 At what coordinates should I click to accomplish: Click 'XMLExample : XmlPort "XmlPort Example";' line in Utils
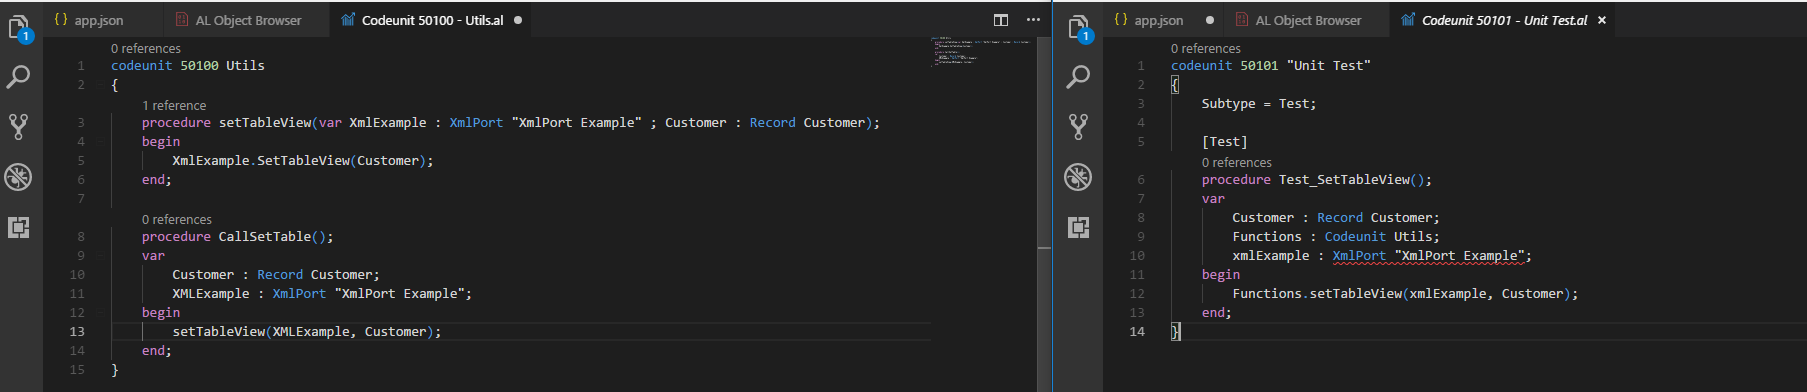[x=322, y=294]
